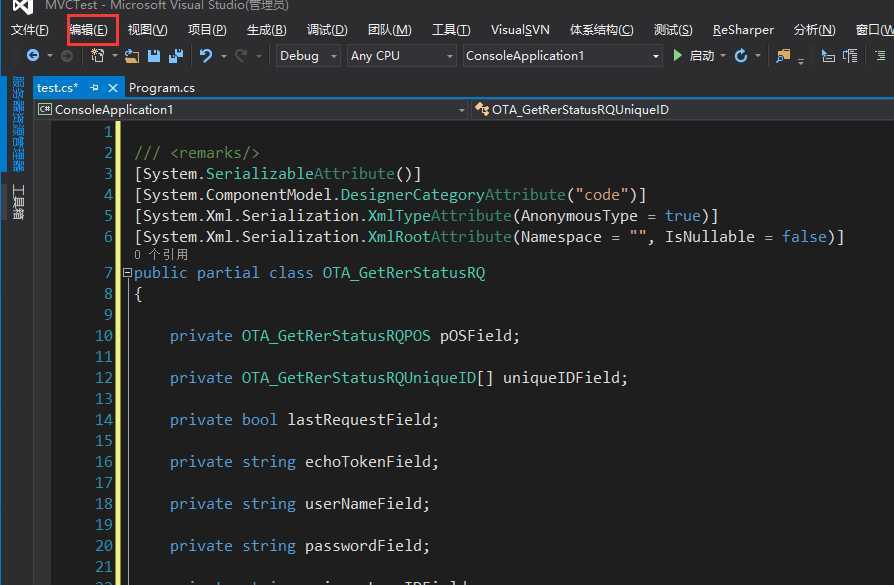The height and width of the screenshot is (585, 894).
Task: Click the Visual Studio logo icon
Action: tap(22, 7)
